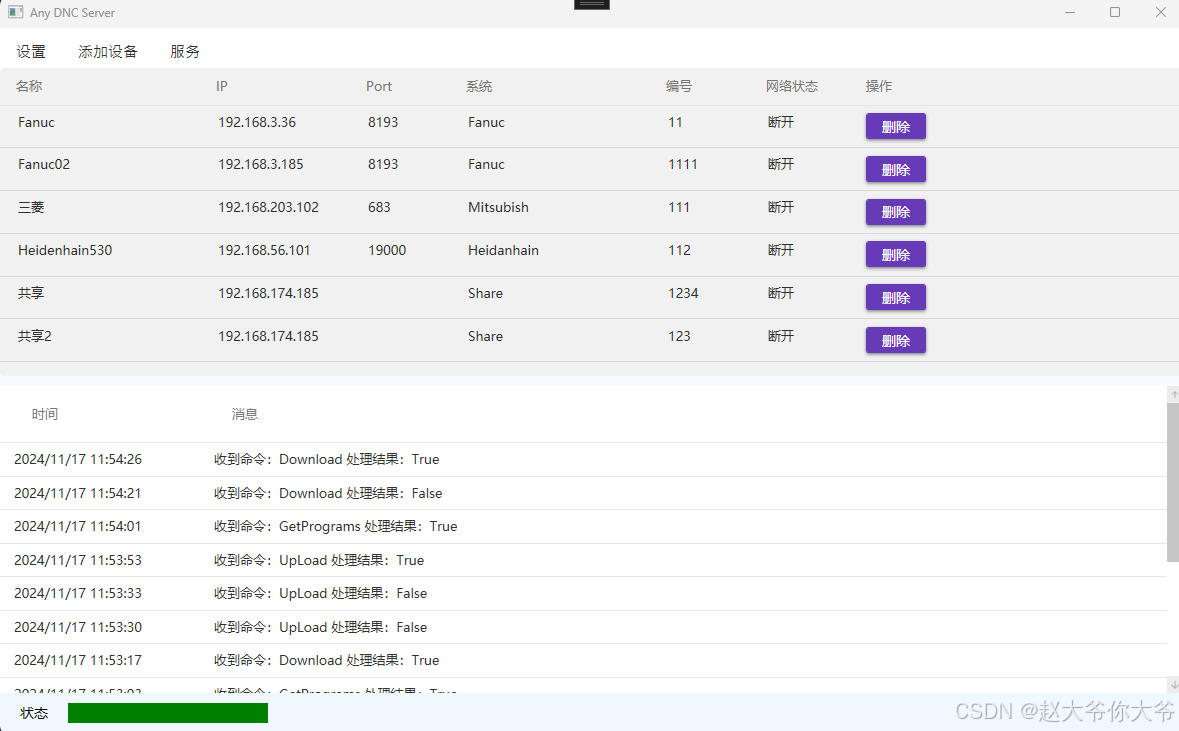Open the 设置 menu
The height and width of the screenshot is (731, 1179).
point(31,51)
